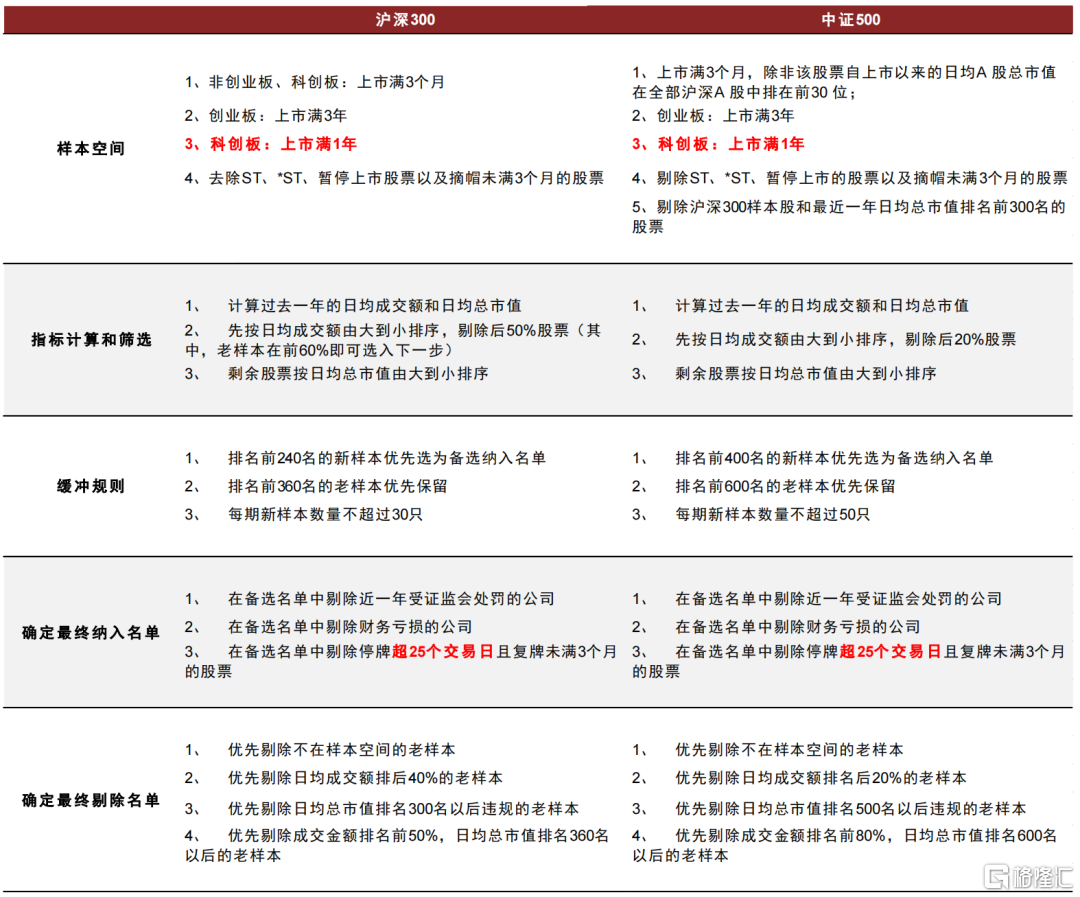Click 计算过去一年的日均成交额 in 中证500 column

pyautogui.click(x=800, y=305)
